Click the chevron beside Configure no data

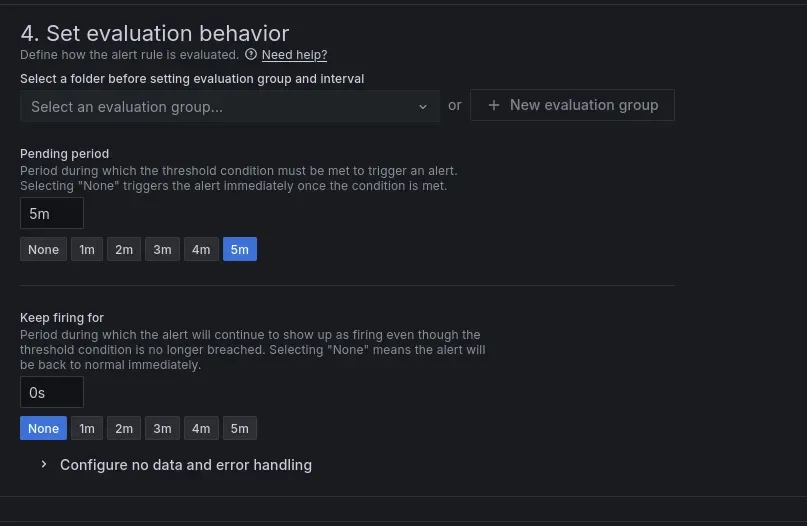tap(44, 464)
